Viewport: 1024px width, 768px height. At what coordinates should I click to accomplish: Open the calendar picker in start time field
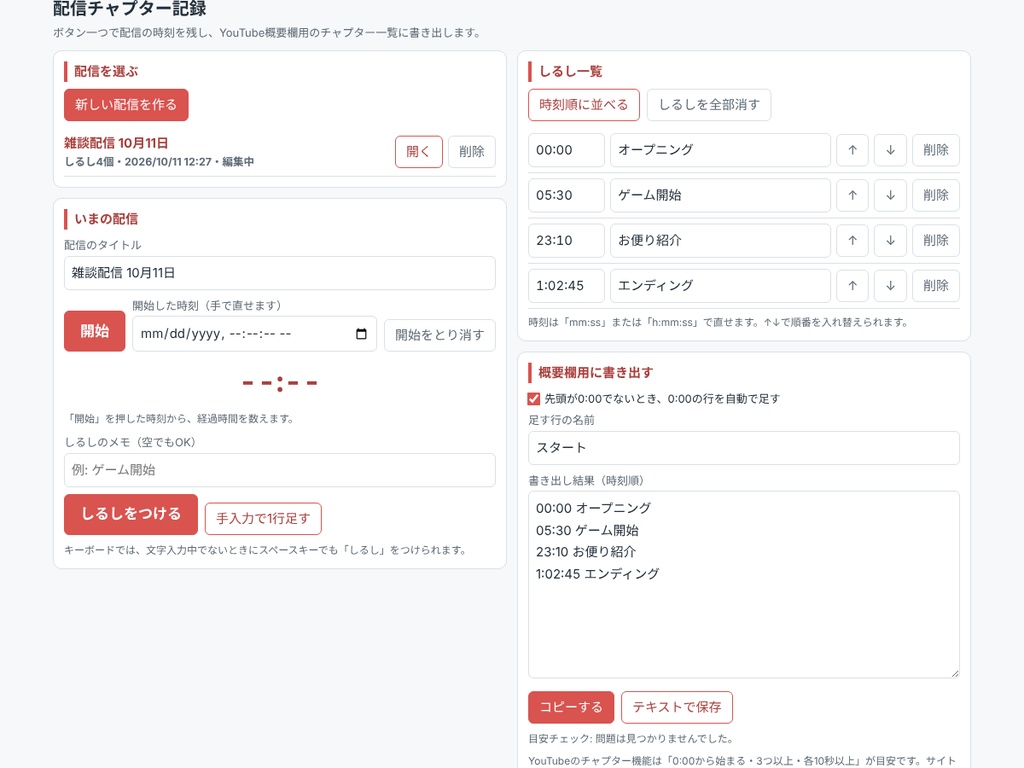tap(361, 334)
